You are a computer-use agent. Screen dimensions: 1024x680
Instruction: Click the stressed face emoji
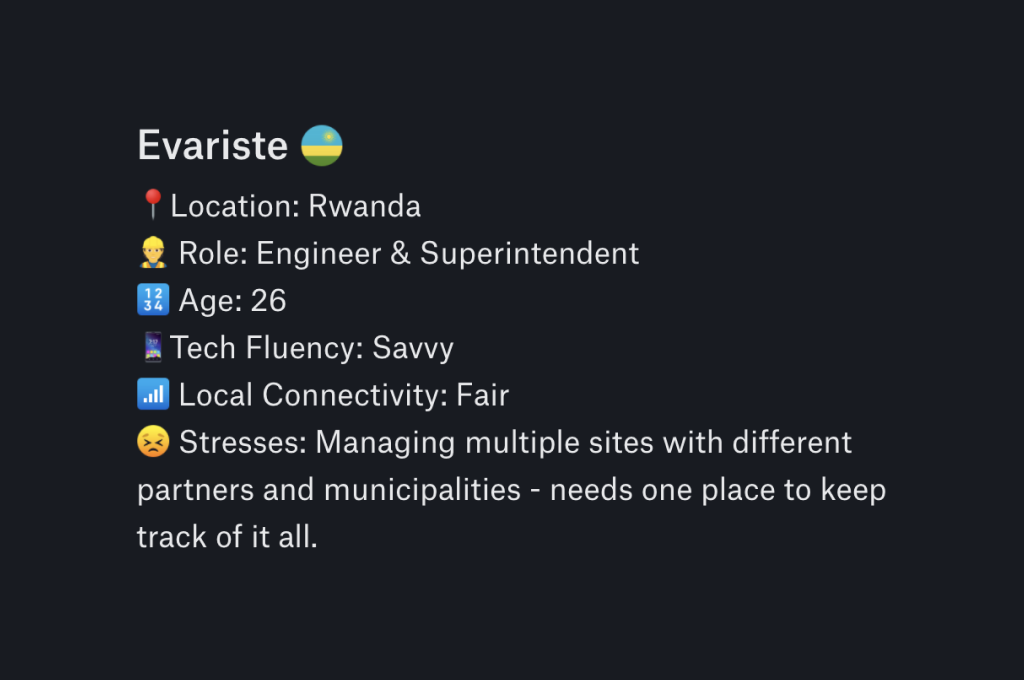pos(153,442)
